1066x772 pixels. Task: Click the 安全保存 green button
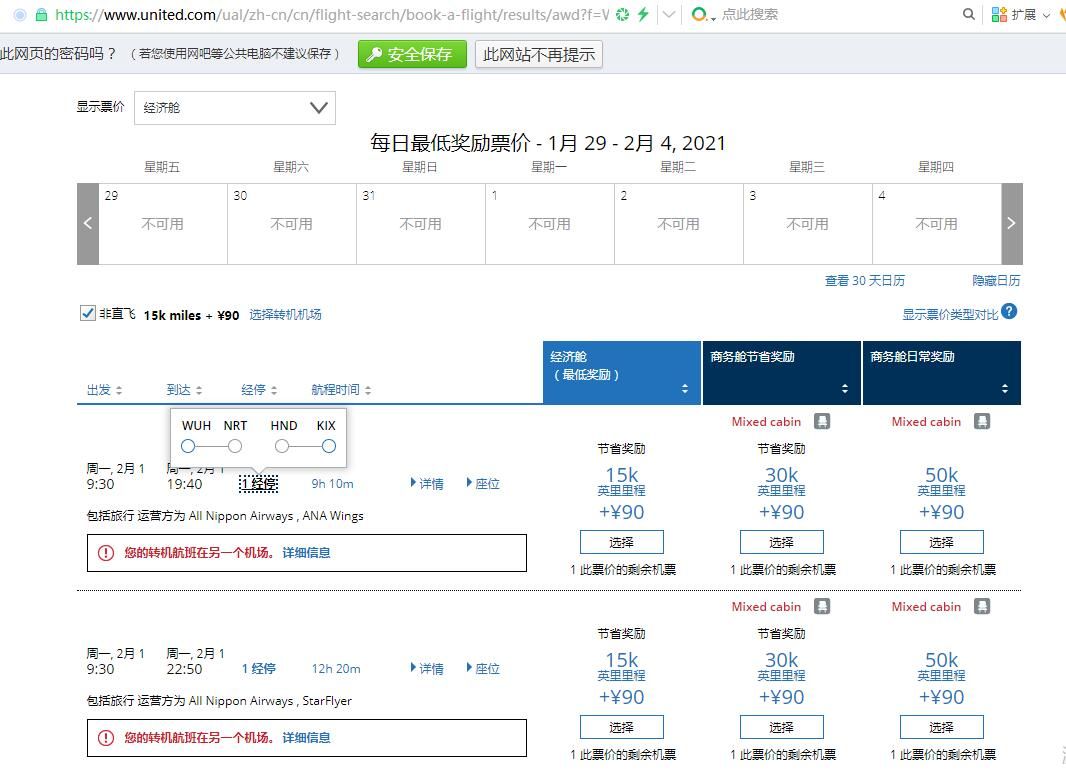point(412,54)
